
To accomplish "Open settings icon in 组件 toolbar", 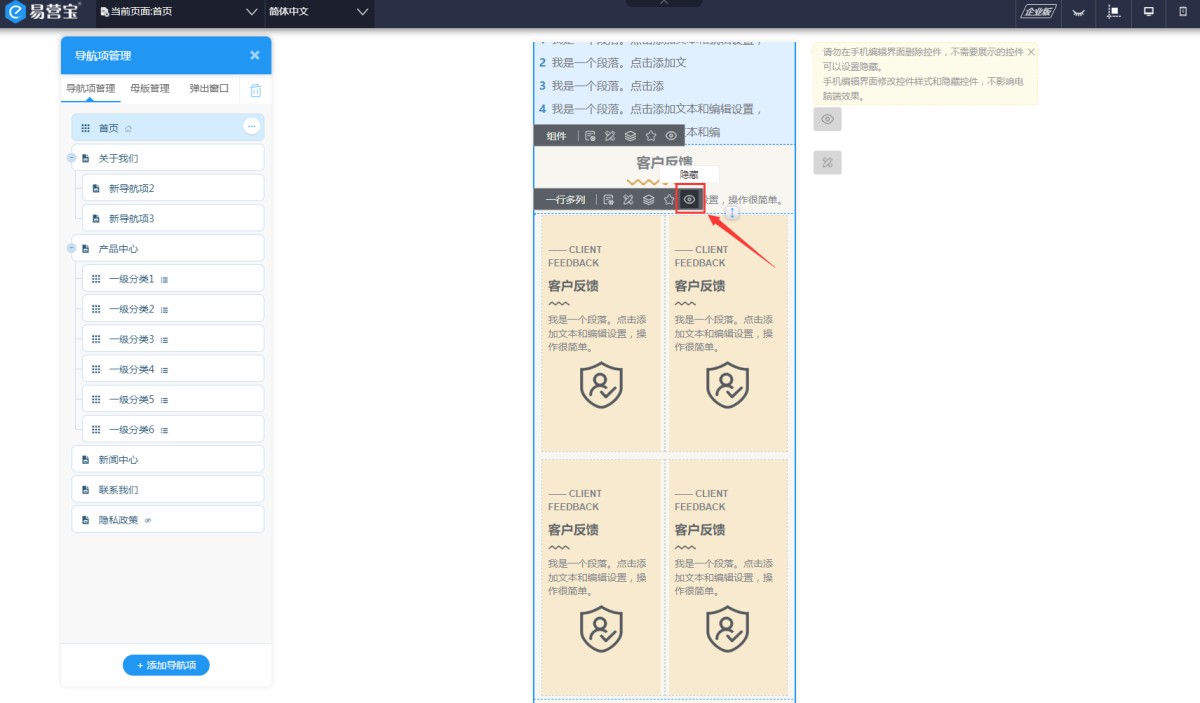I will pyautogui.click(x=590, y=136).
